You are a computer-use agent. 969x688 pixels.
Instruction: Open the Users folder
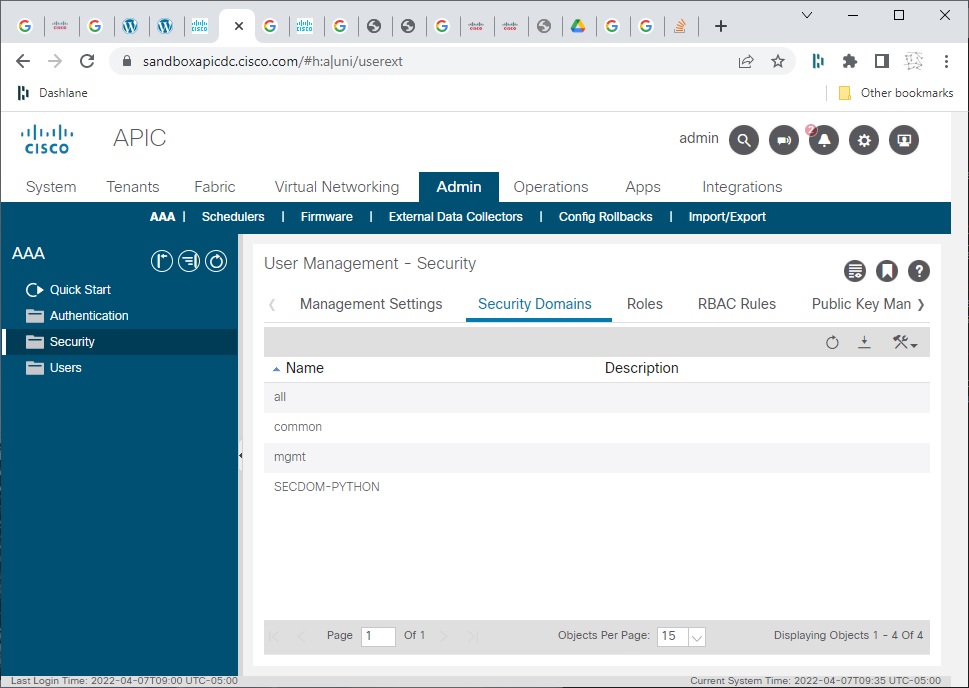tap(66, 368)
